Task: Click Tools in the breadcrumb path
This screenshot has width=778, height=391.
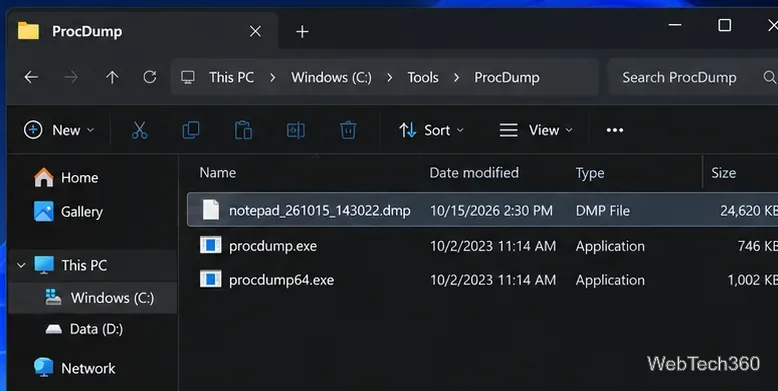Action: pos(423,77)
